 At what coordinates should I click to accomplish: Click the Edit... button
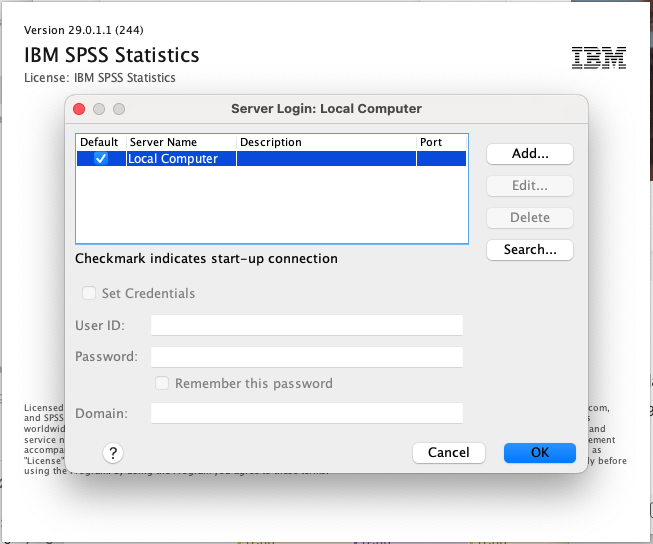530,186
